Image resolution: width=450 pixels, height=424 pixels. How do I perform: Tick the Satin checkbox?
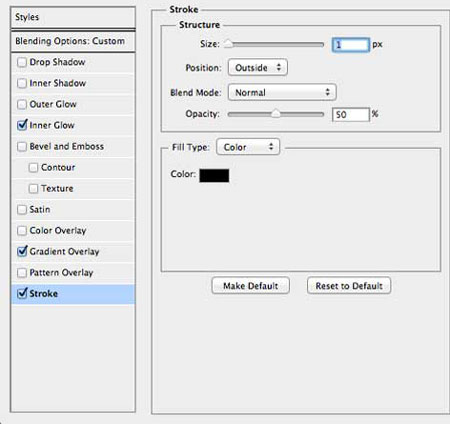22,209
